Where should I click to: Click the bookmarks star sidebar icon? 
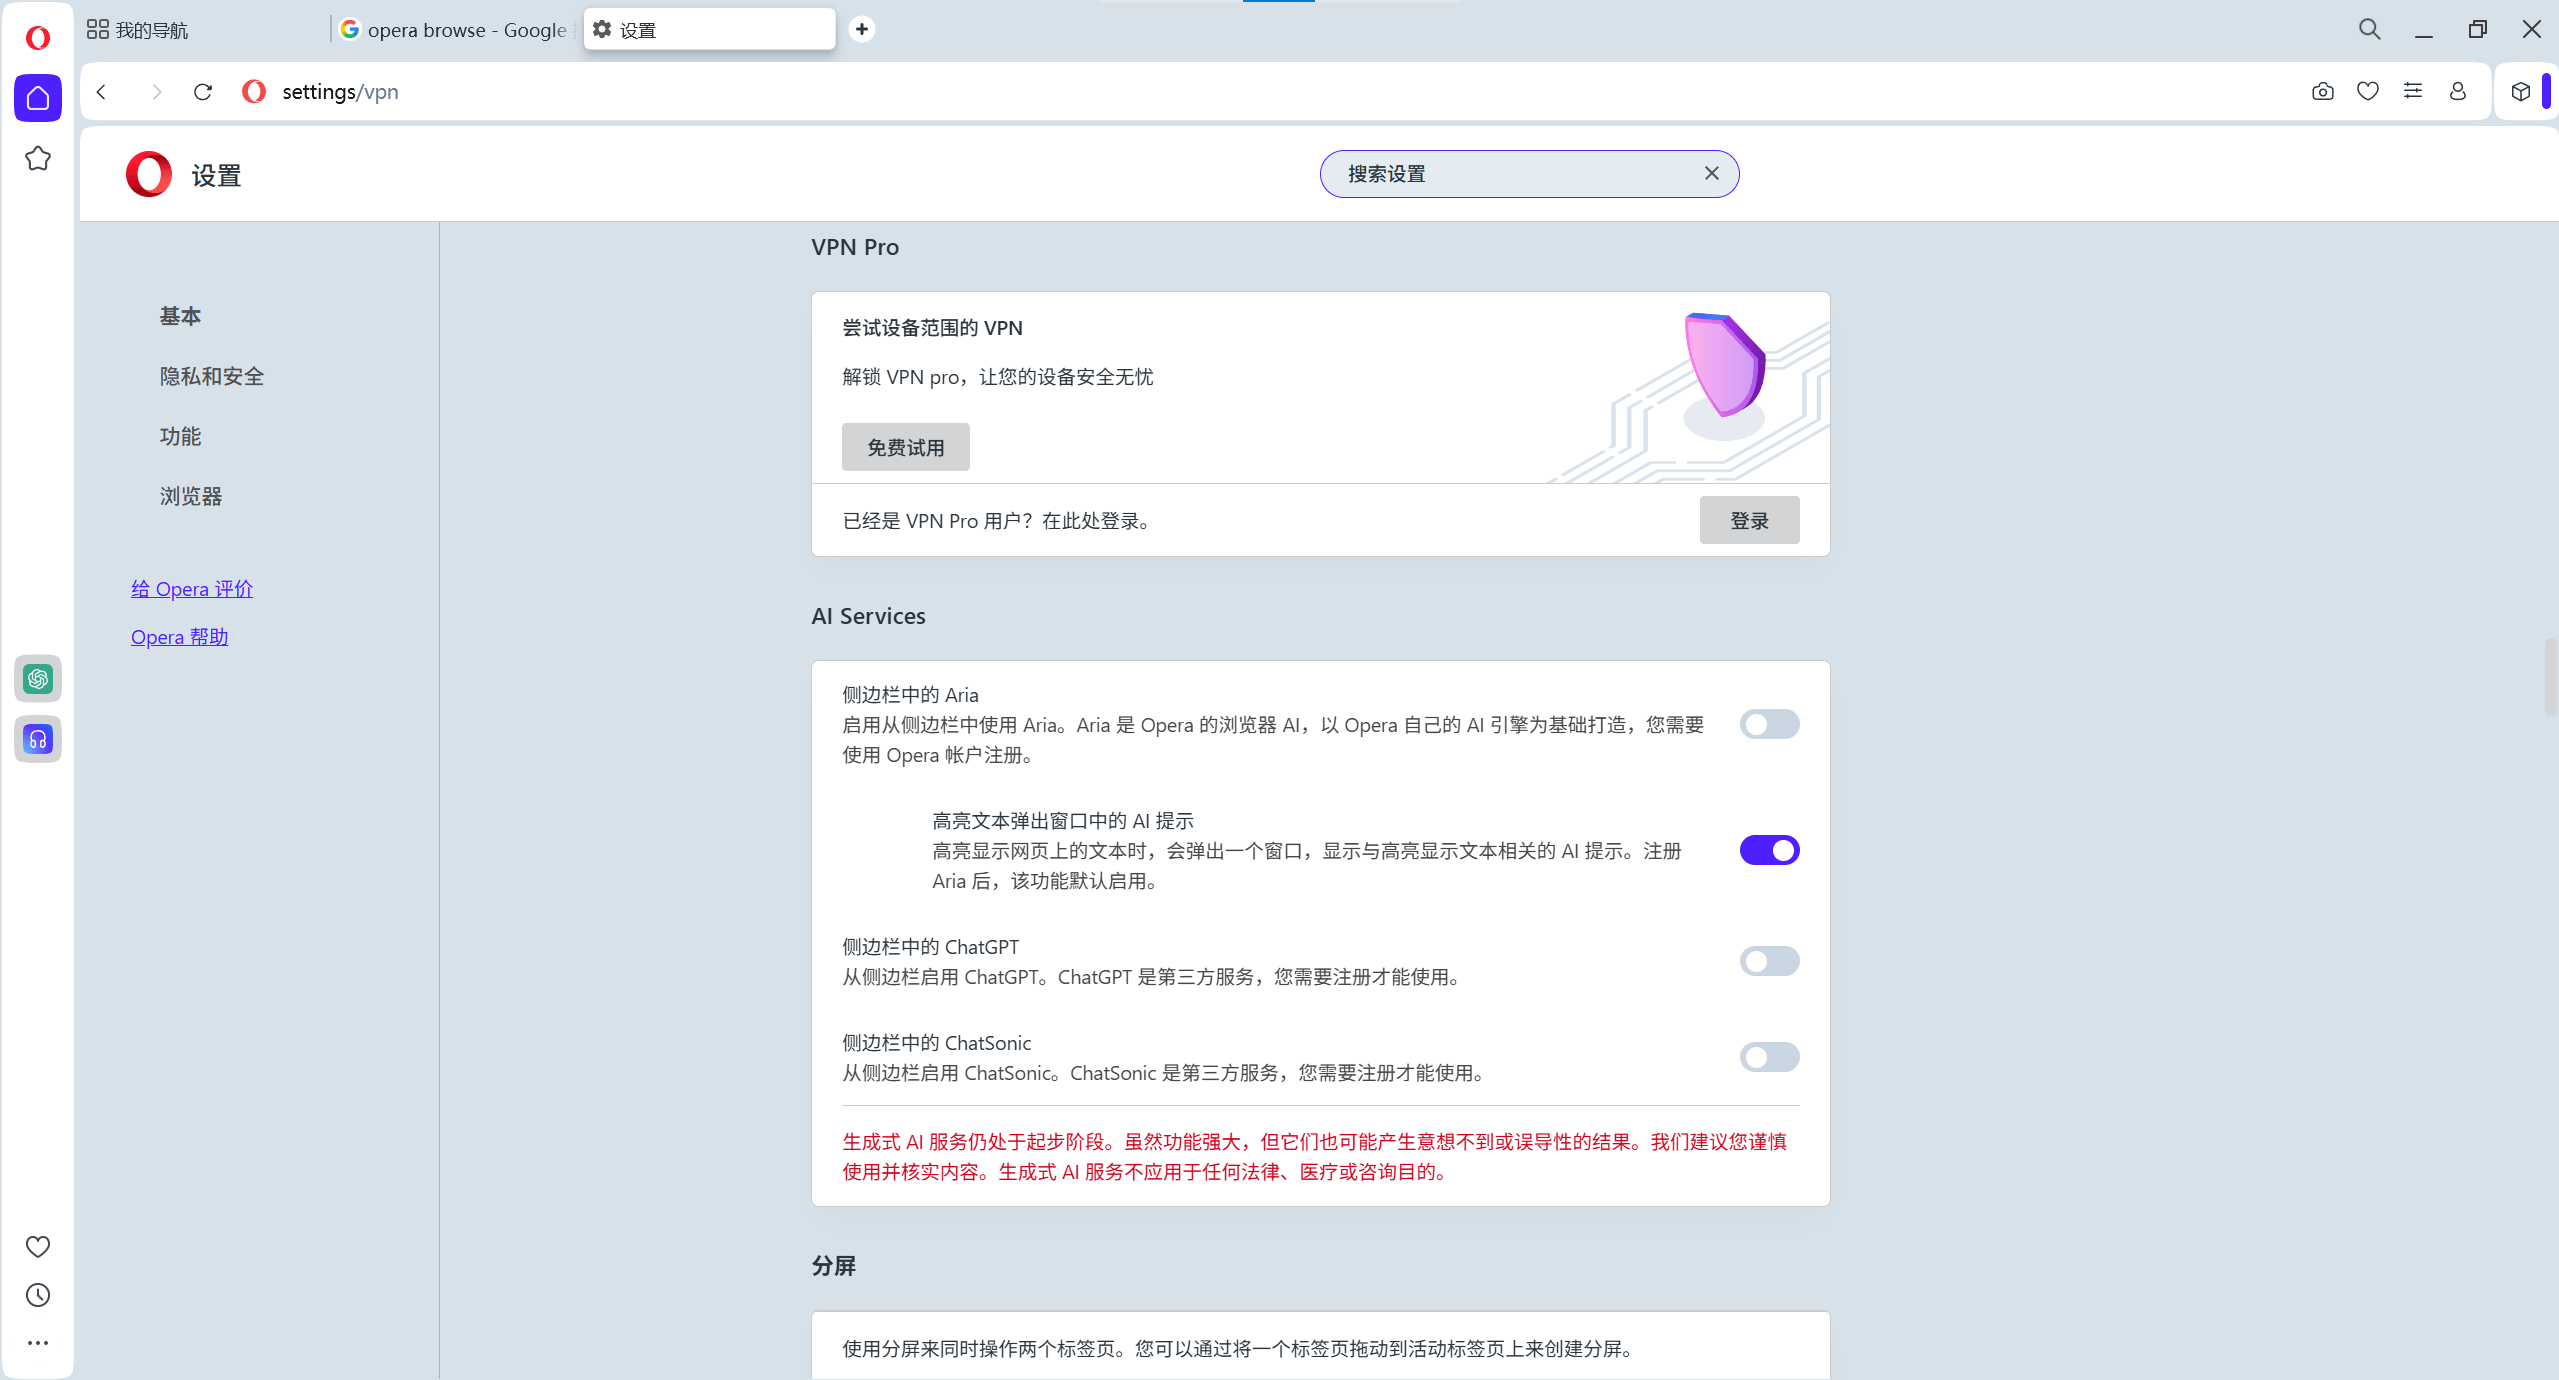(x=38, y=159)
